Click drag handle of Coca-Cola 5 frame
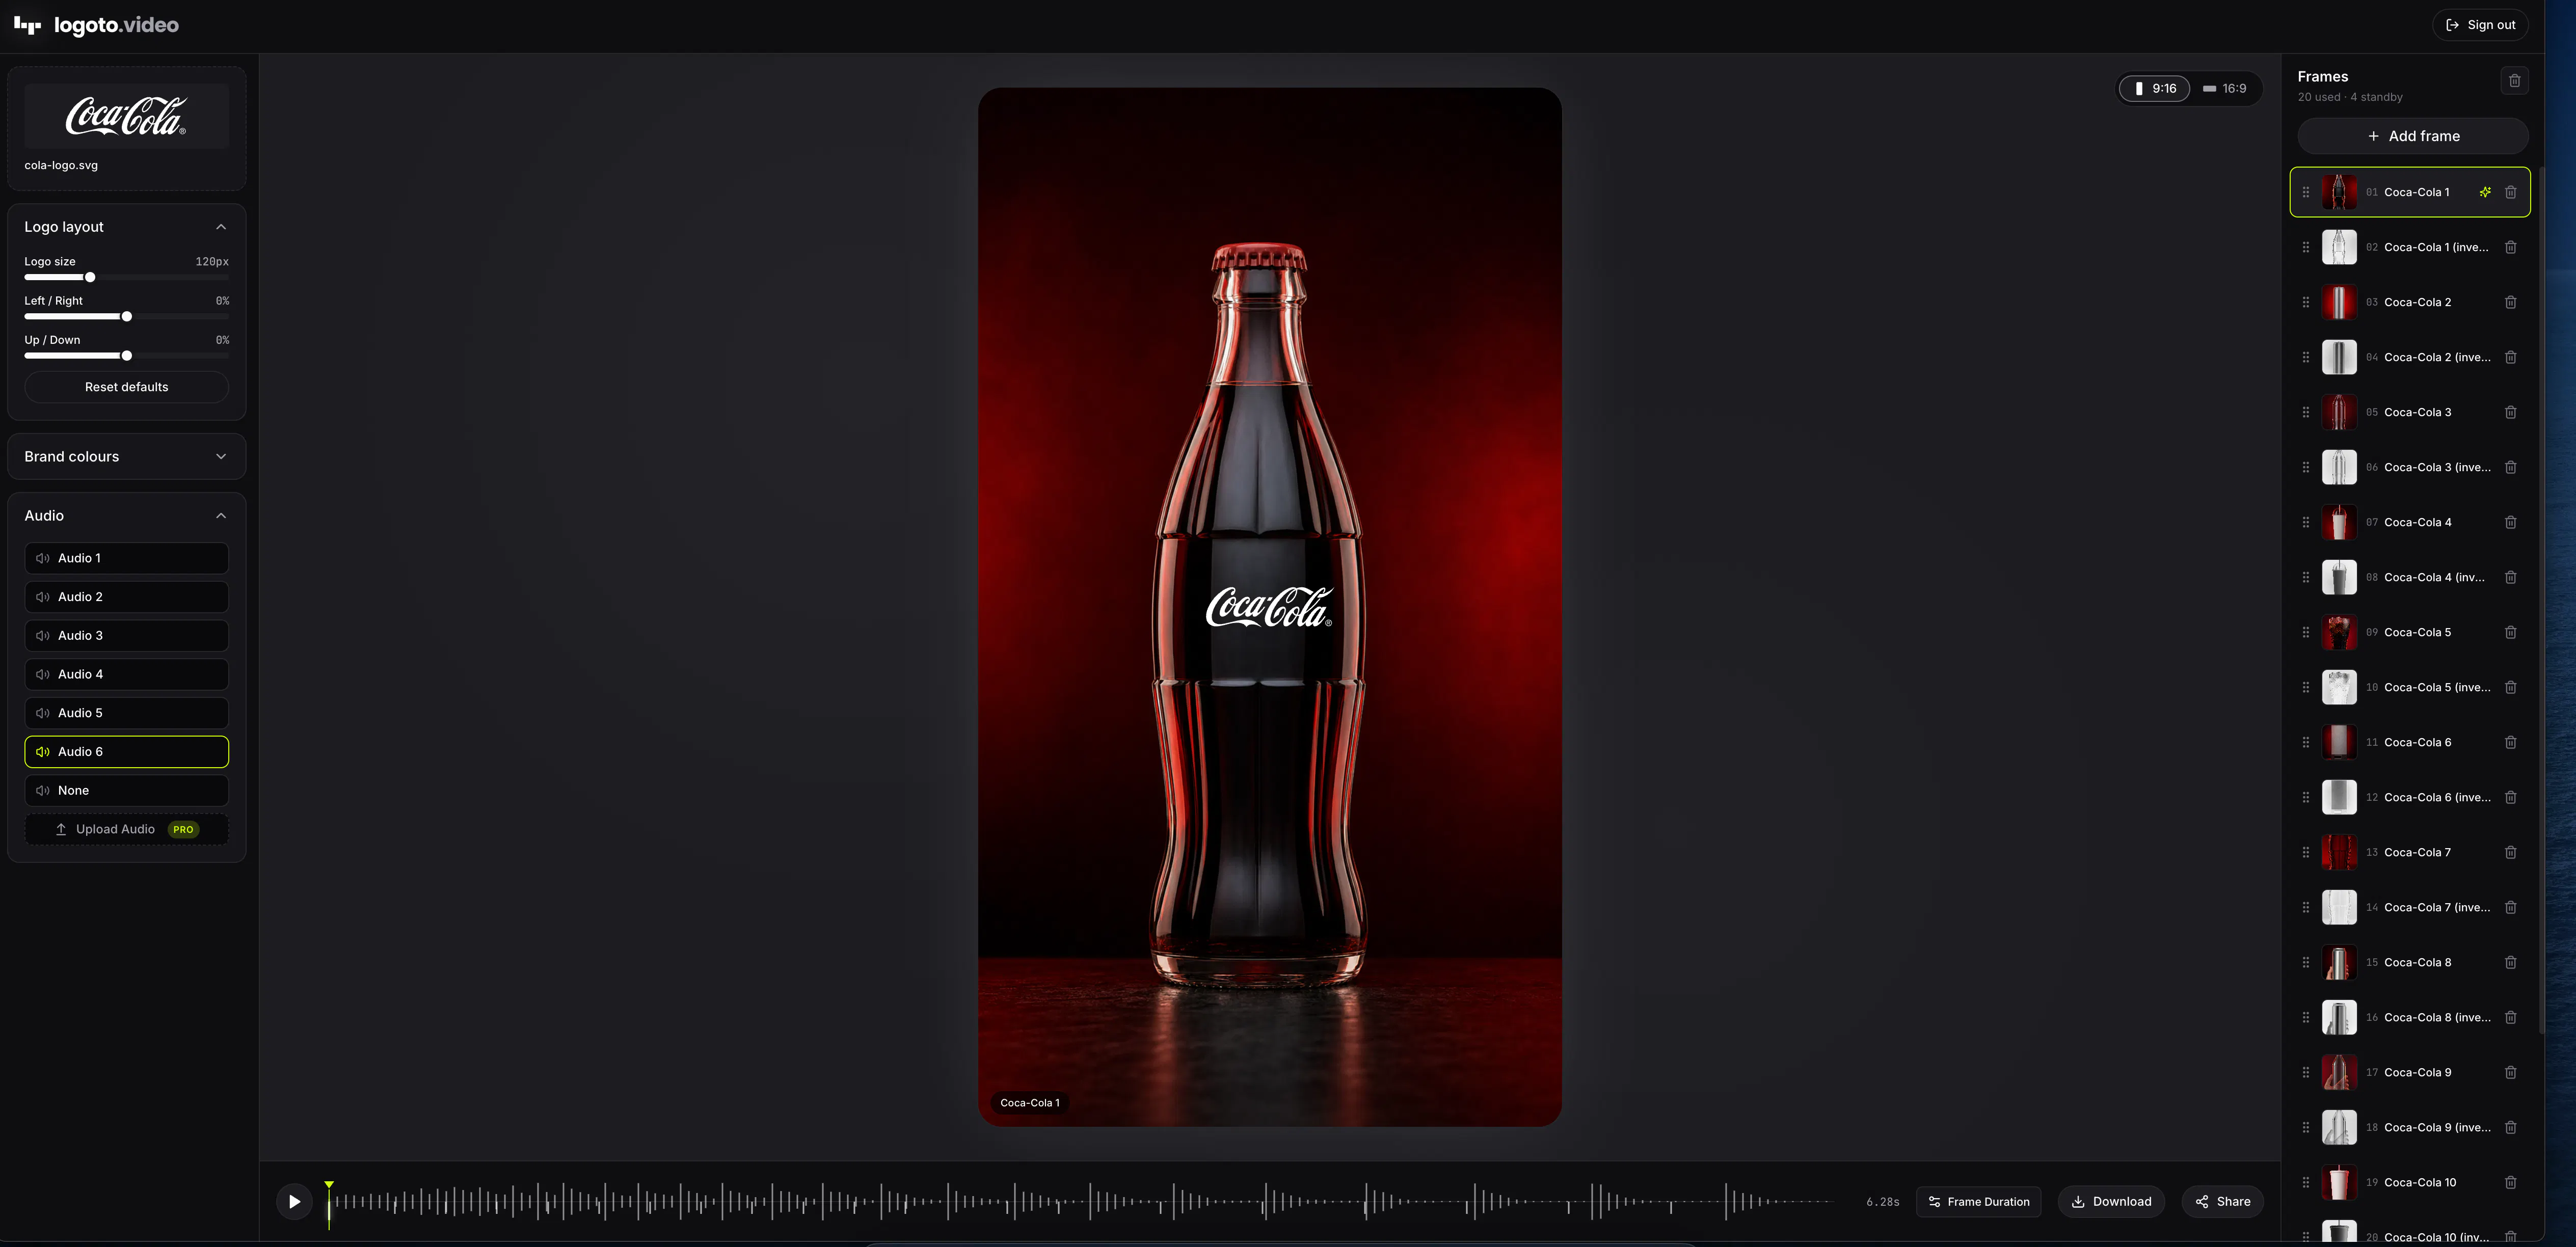The image size is (2576, 1247). 2306,632
